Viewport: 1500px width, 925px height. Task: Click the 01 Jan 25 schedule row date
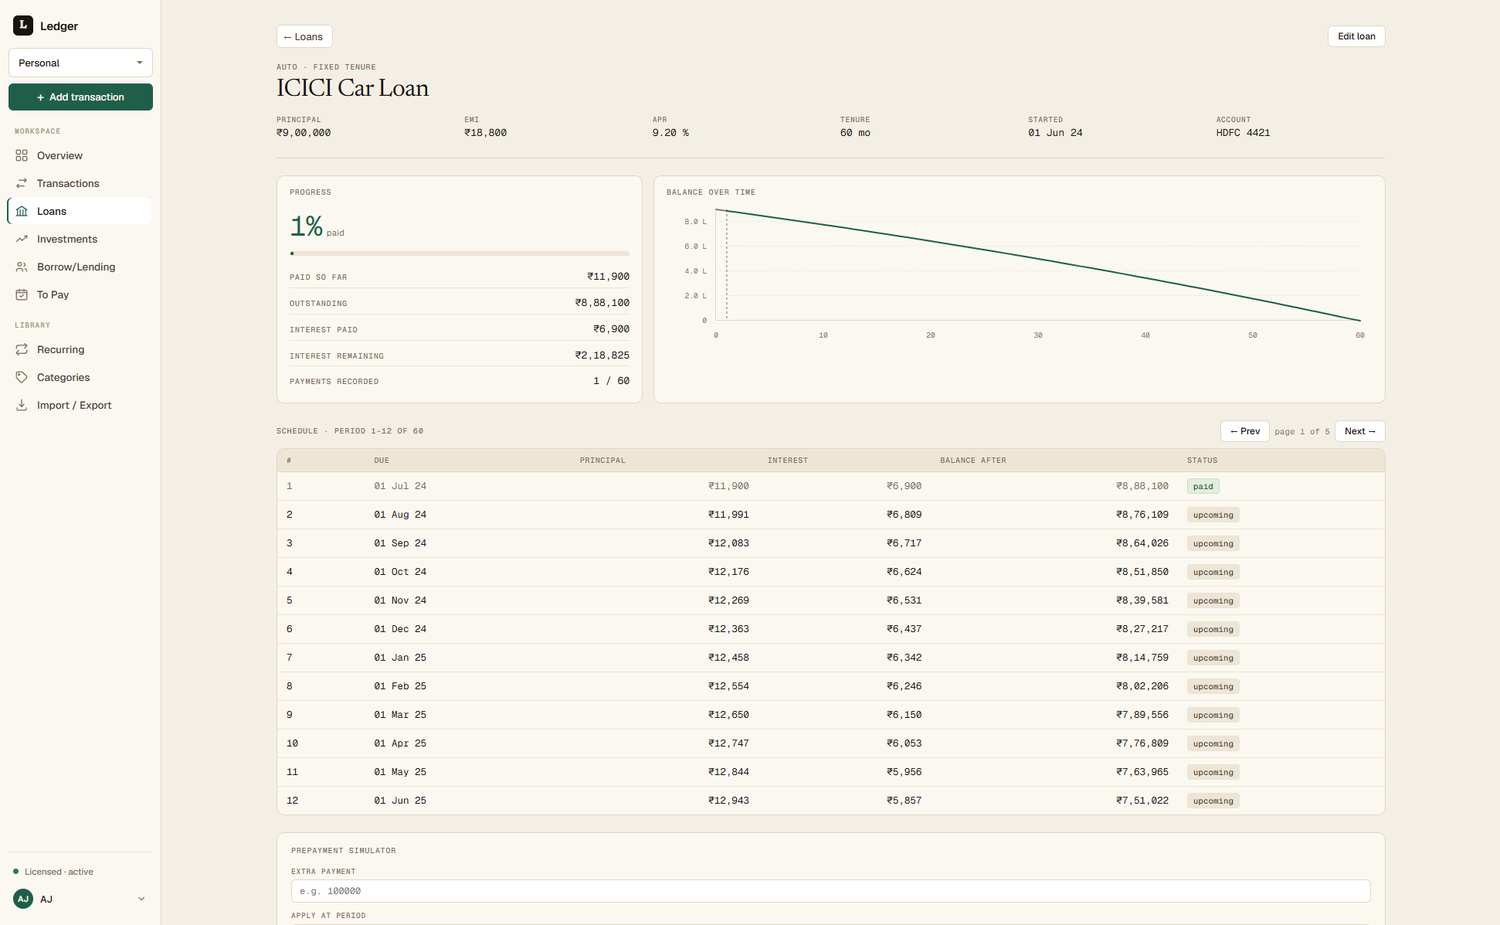coord(400,658)
